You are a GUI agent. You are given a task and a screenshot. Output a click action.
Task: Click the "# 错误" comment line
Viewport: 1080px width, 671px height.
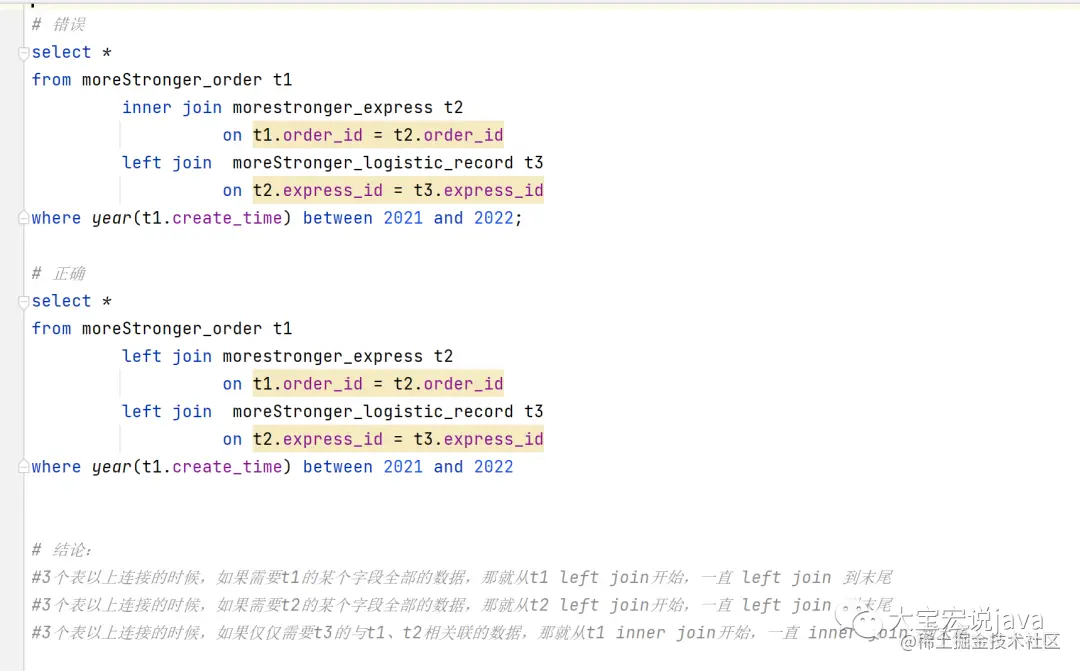click(59, 25)
